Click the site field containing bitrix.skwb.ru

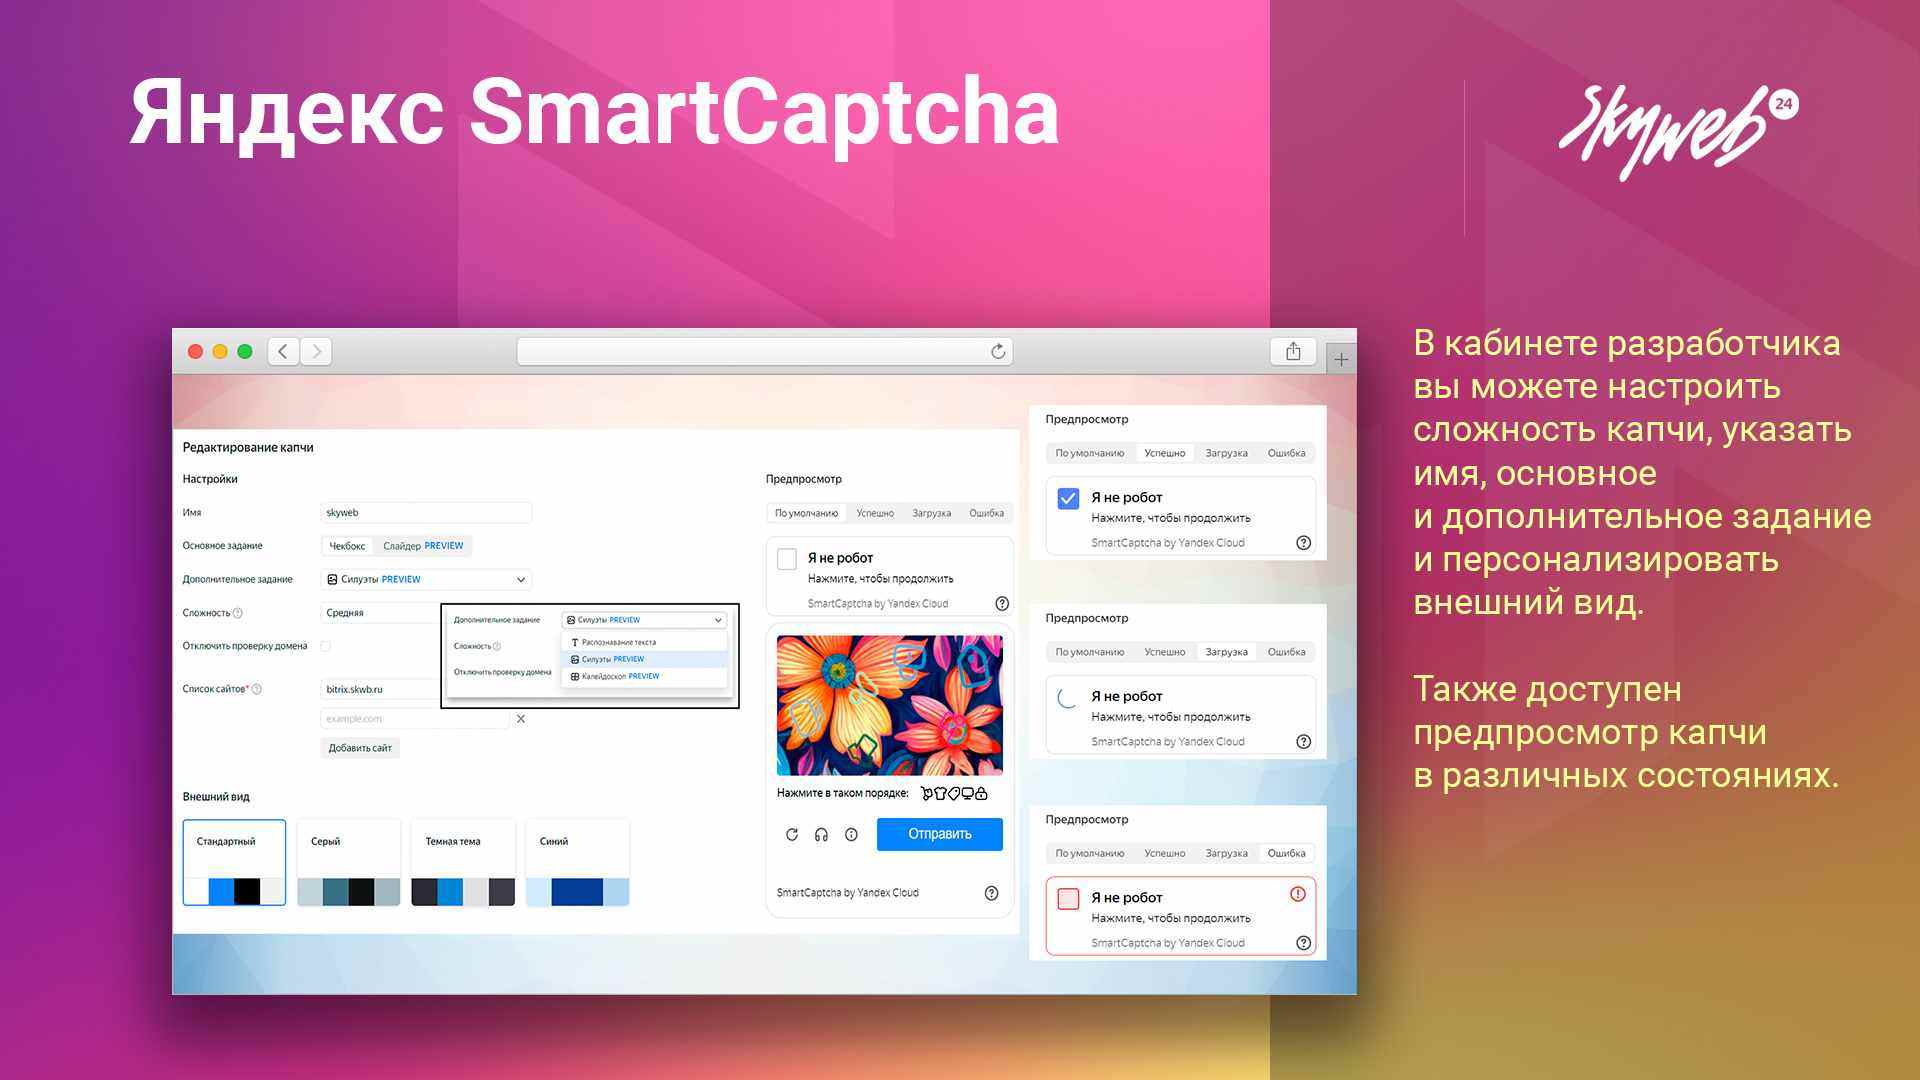point(380,689)
